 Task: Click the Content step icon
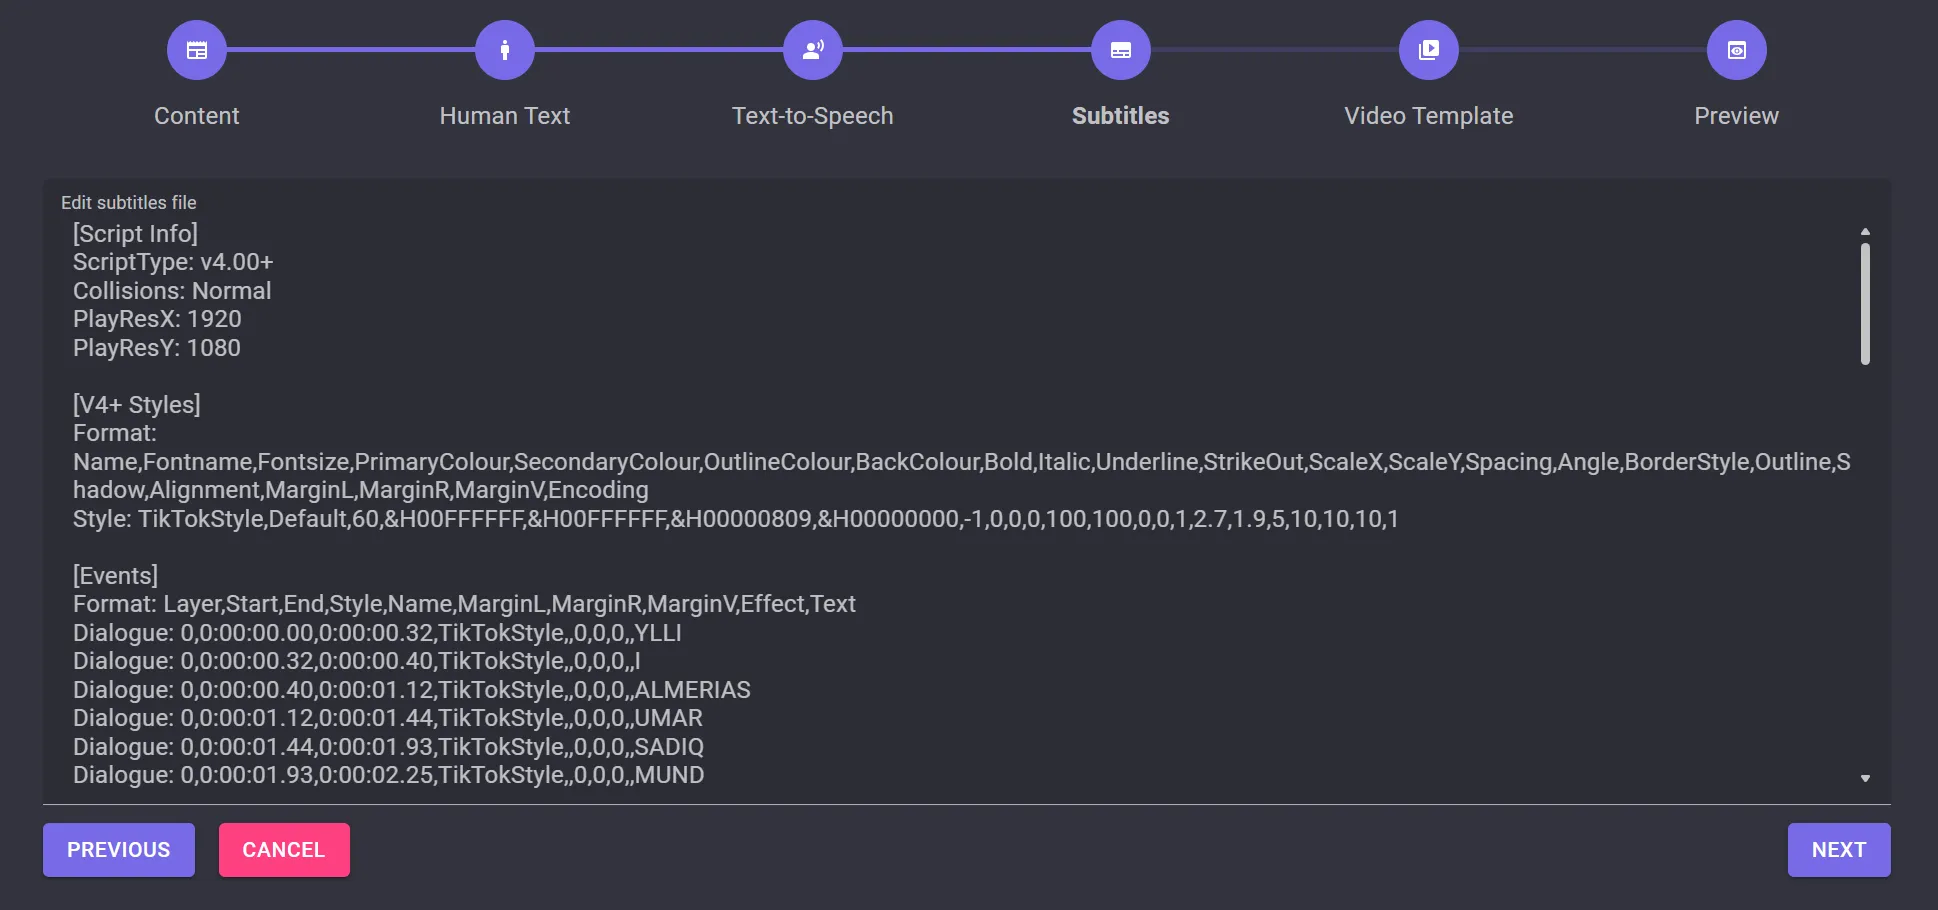tap(197, 50)
